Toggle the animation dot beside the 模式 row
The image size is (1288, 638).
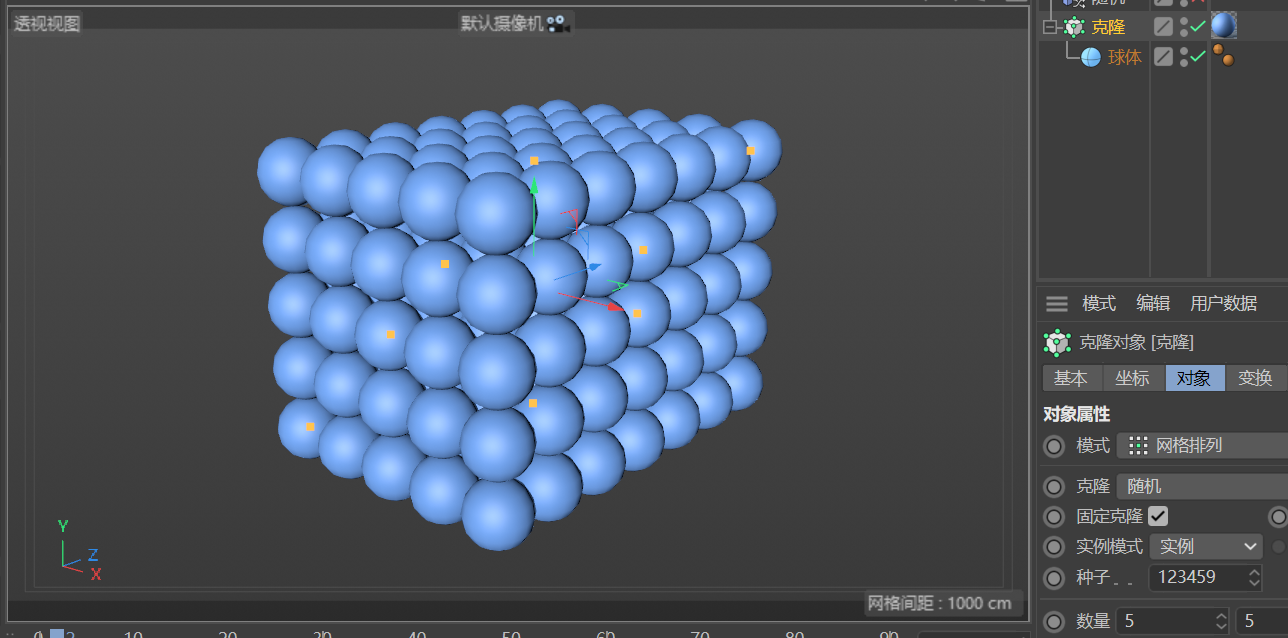click(x=1054, y=446)
